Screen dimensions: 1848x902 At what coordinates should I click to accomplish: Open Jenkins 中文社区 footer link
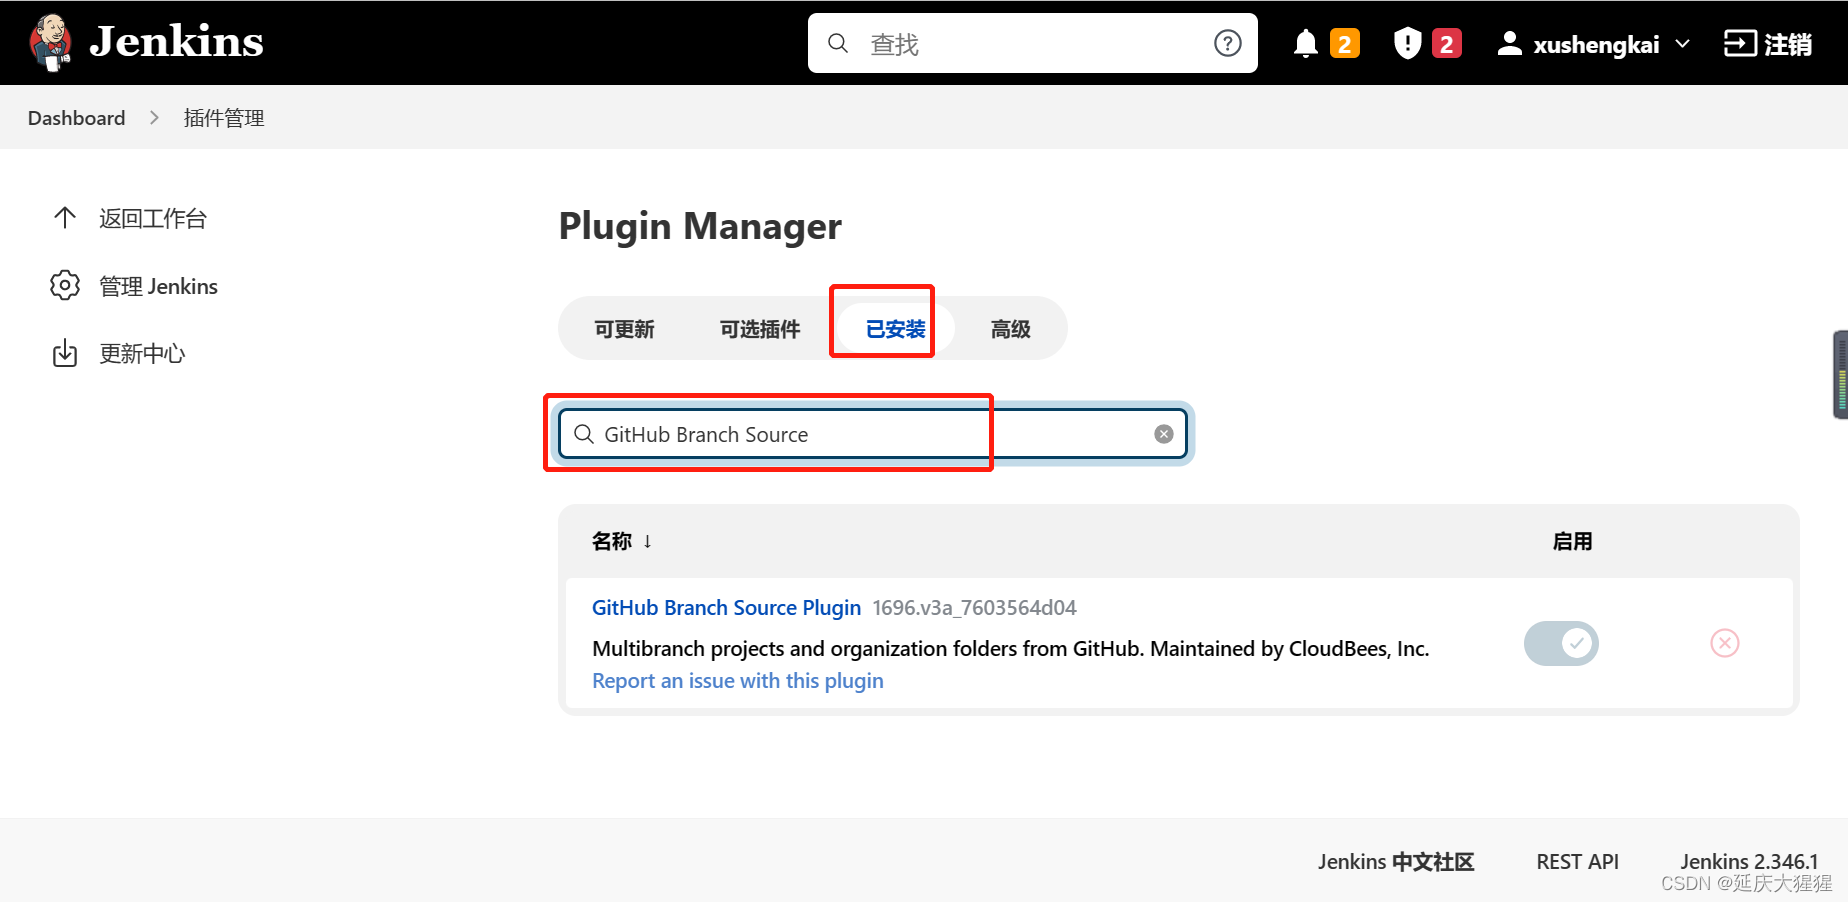(1396, 861)
